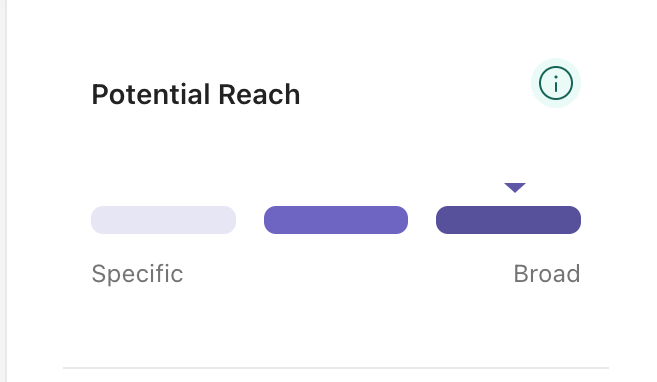Image resolution: width=657 pixels, height=382 pixels.
Task: Select the circled "i" information button
Action: pos(556,83)
